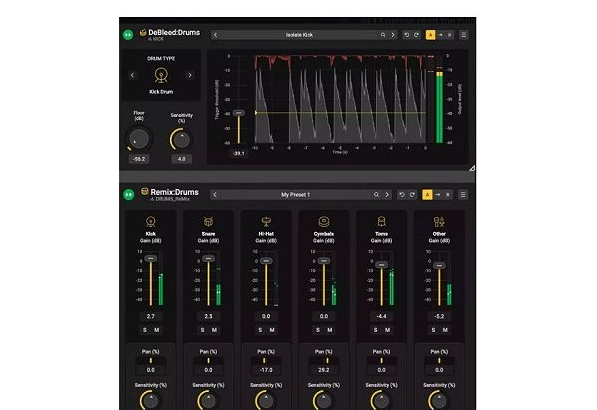597x410 pixels.
Task: Click the yellow threshold line marker
Action: (256, 113)
